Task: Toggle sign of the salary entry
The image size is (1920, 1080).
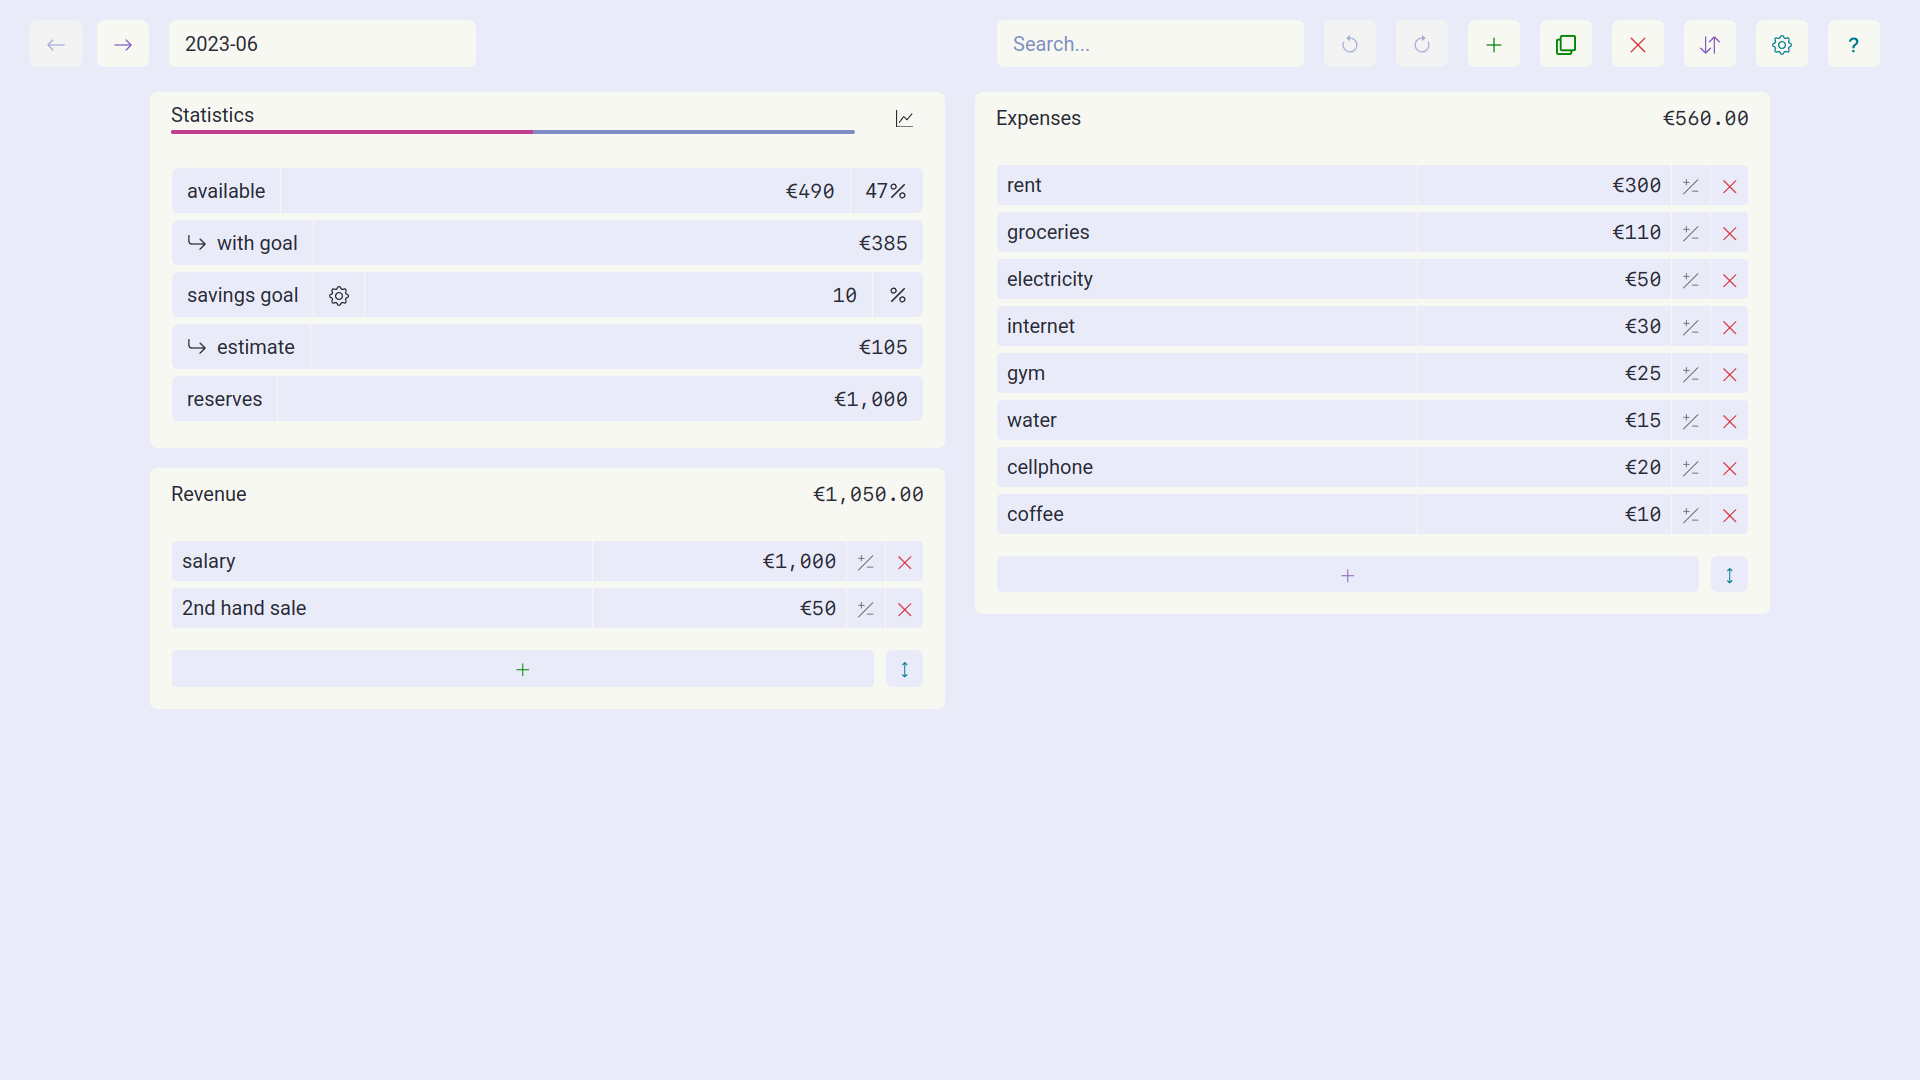Action: [866, 562]
